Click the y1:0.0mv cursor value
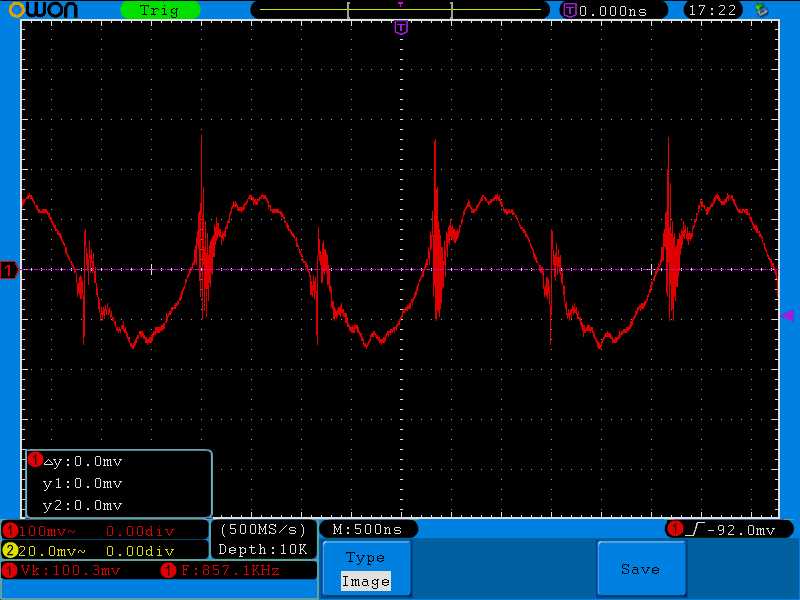This screenshot has height=600, width=800. tap(83, 483)
